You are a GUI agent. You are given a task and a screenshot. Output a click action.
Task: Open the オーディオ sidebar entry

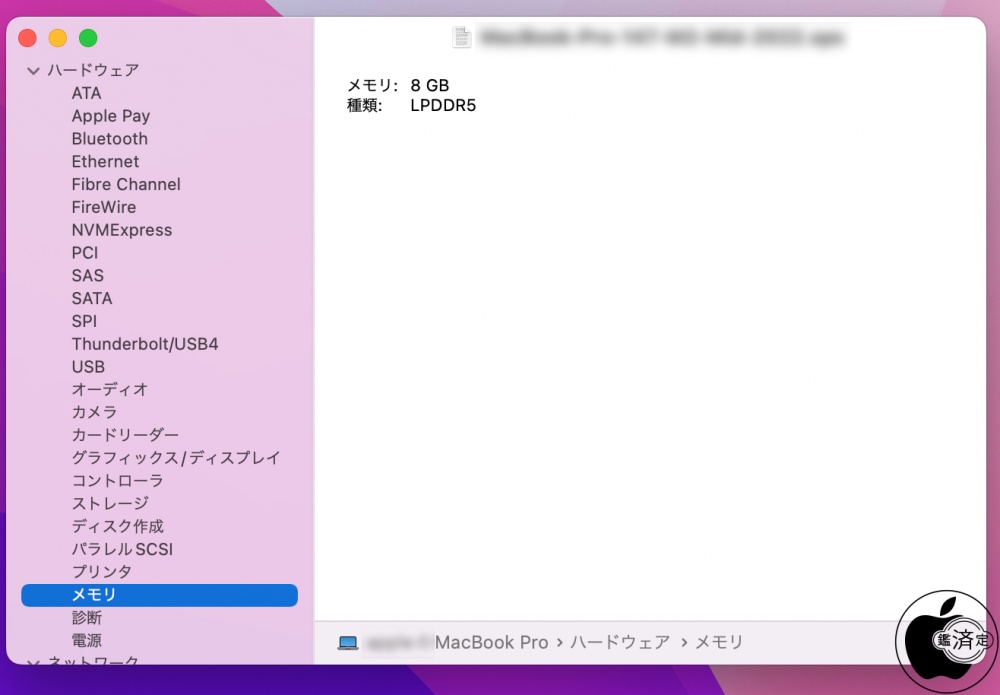click(110, 390)
